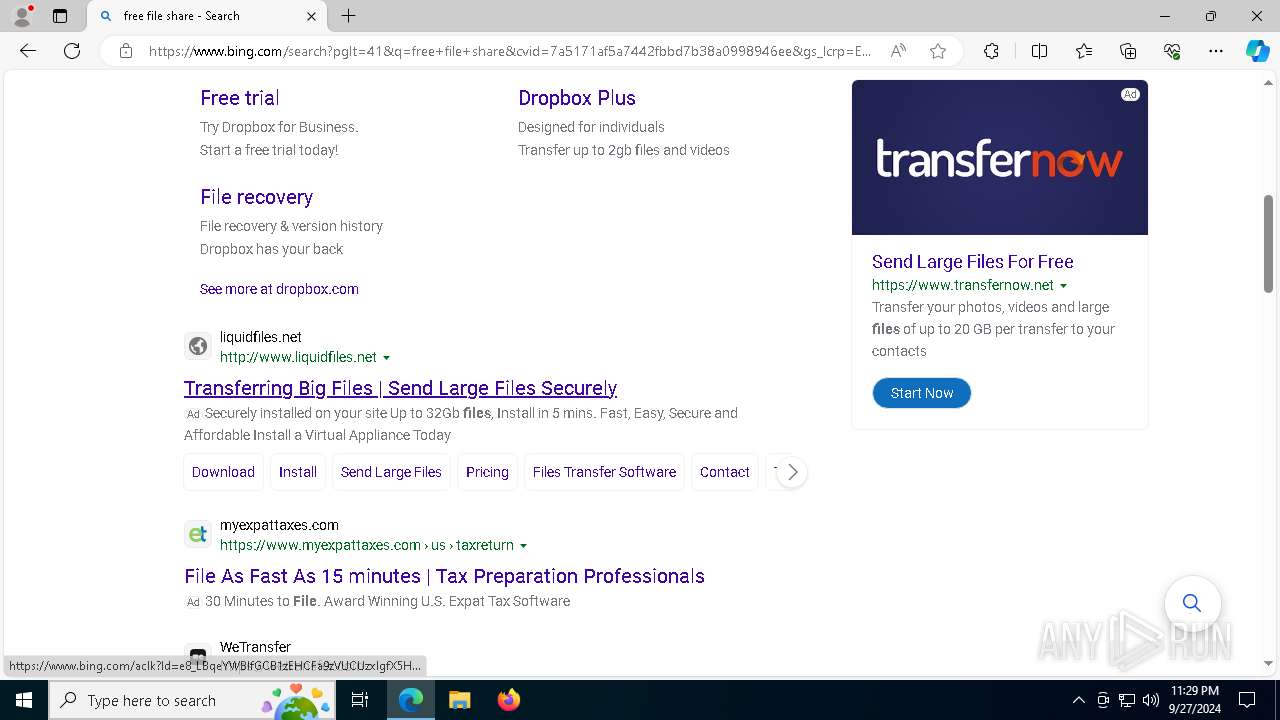Open the Windows Start menu

pyautogui.click(x=24, y=700)
